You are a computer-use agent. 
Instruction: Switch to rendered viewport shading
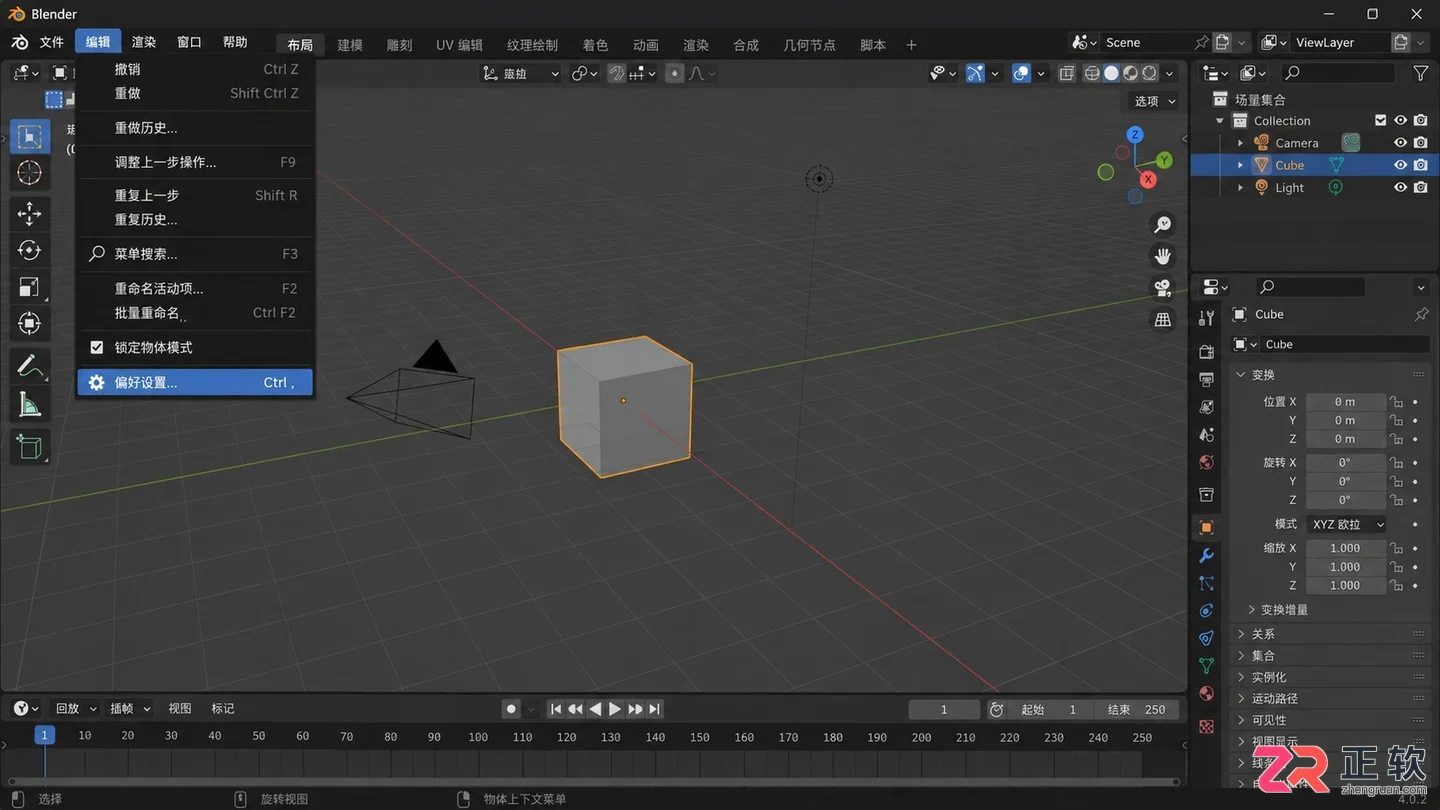[x=1150, y=73]
